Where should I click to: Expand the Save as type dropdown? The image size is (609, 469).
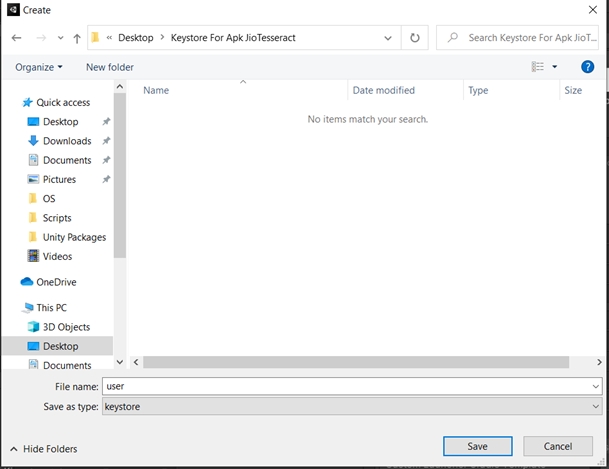point(596,407)
